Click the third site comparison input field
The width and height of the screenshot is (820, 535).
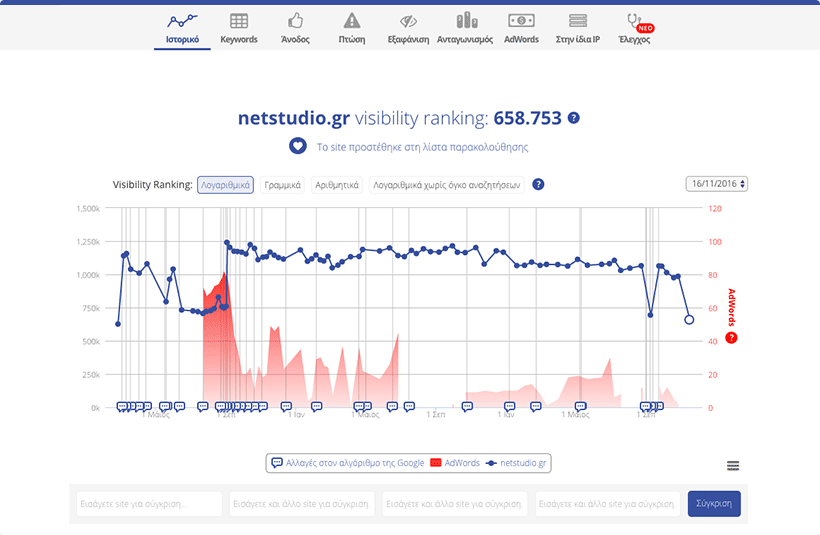(455, 504)
